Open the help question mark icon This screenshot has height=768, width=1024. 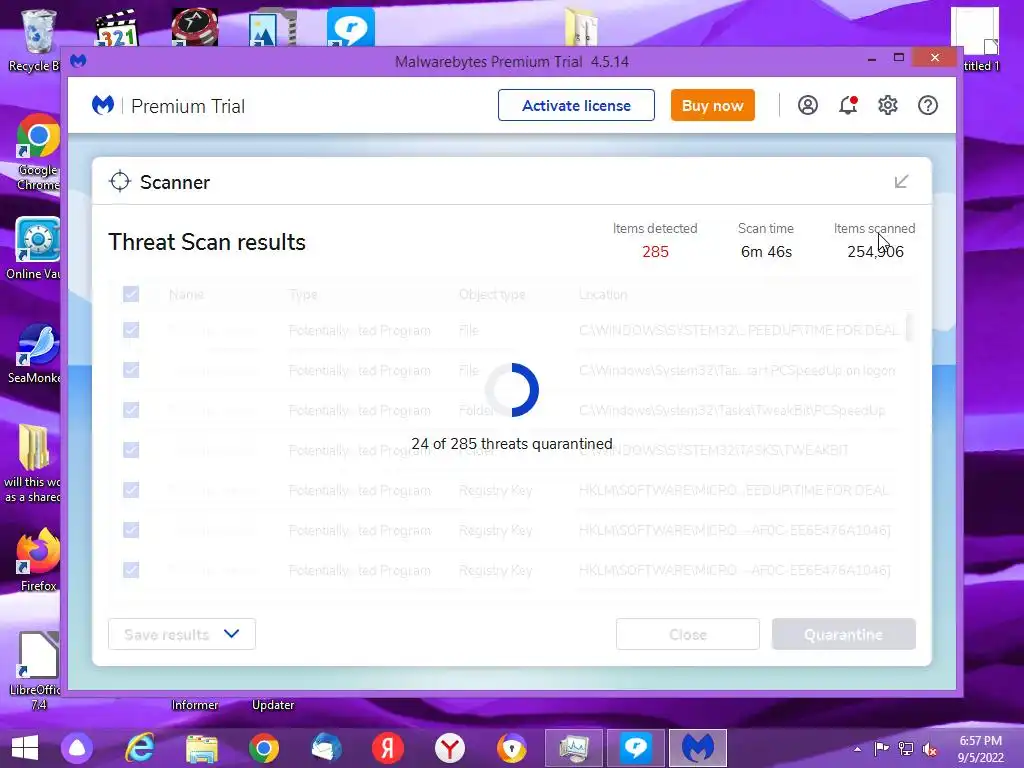[927, 105]
